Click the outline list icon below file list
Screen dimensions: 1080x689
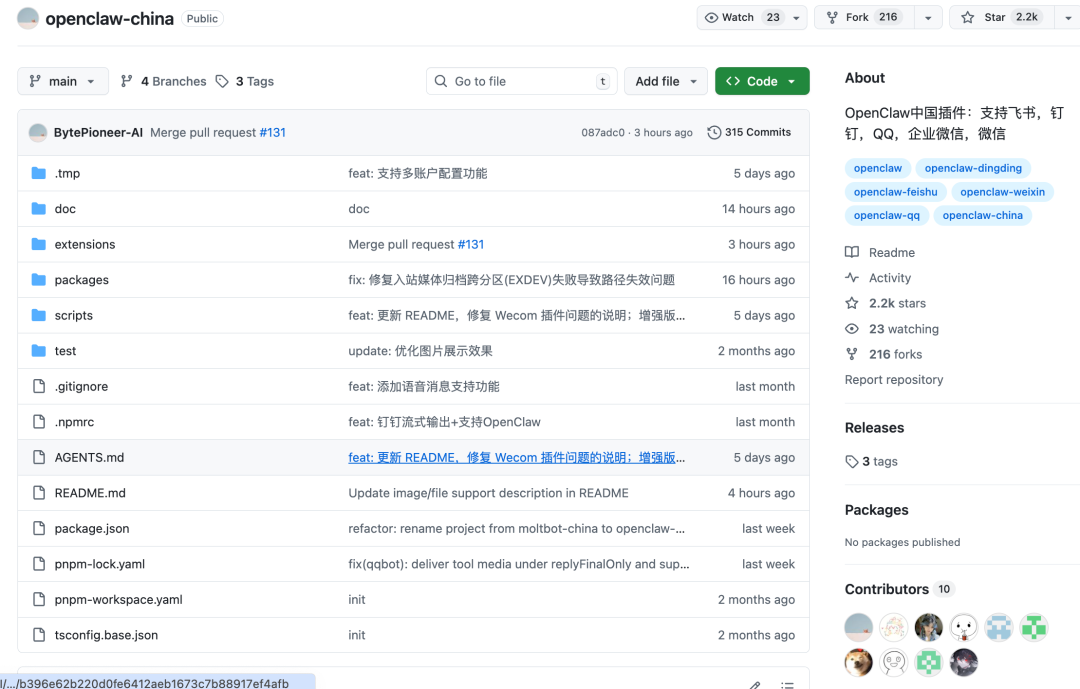tap(787, 685)
